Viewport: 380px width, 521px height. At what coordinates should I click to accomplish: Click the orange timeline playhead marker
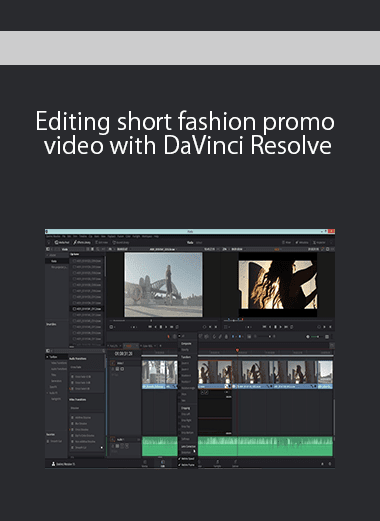coord(237,350)
